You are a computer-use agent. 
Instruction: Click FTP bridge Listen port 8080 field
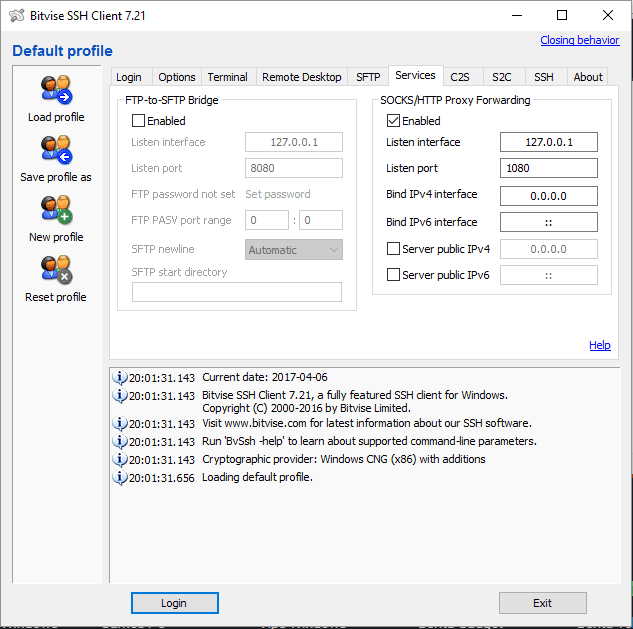point(294,168)
